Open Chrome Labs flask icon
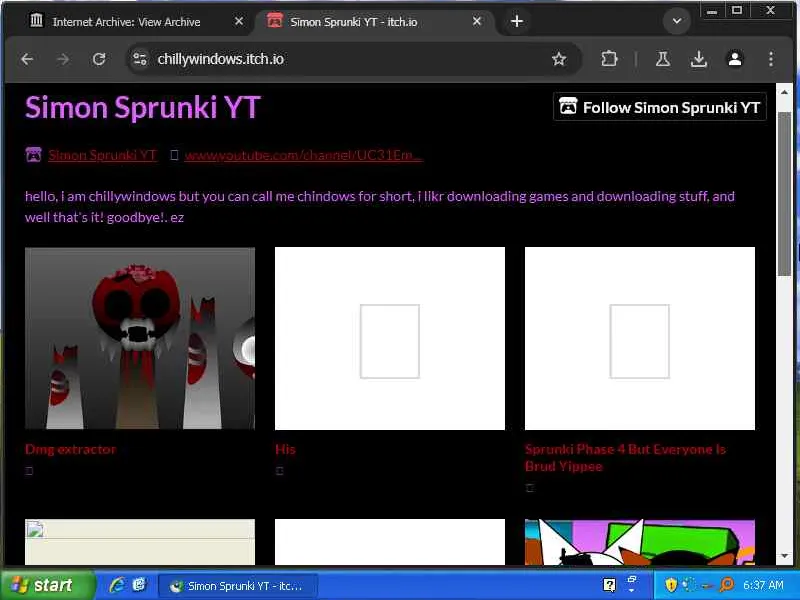800x600 pixels. coord(663,59)
